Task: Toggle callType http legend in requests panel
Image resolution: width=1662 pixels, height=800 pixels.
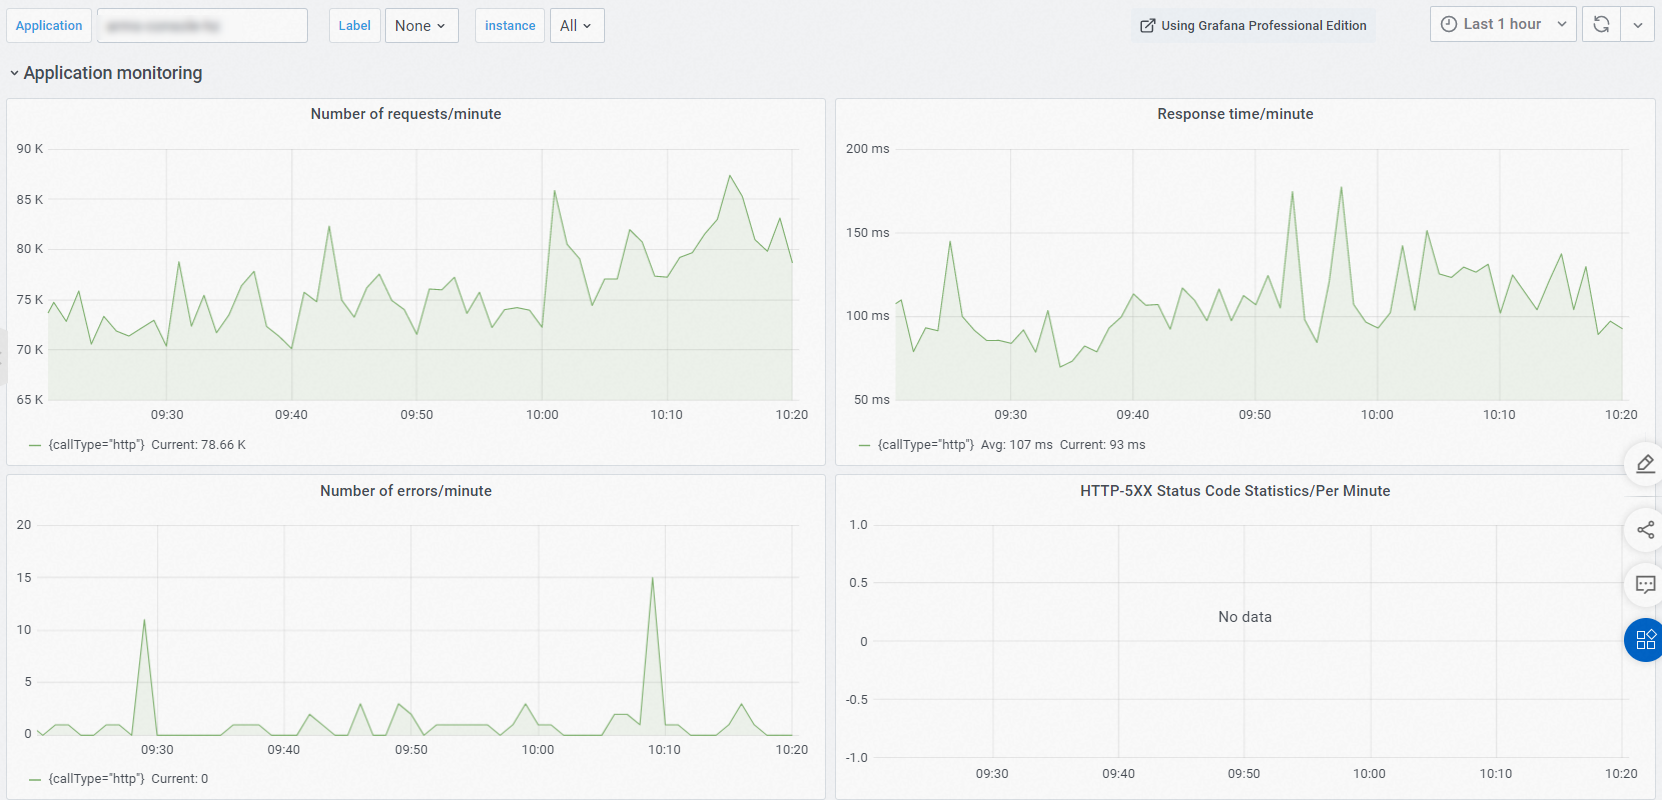Action: [x=96, y=445]
